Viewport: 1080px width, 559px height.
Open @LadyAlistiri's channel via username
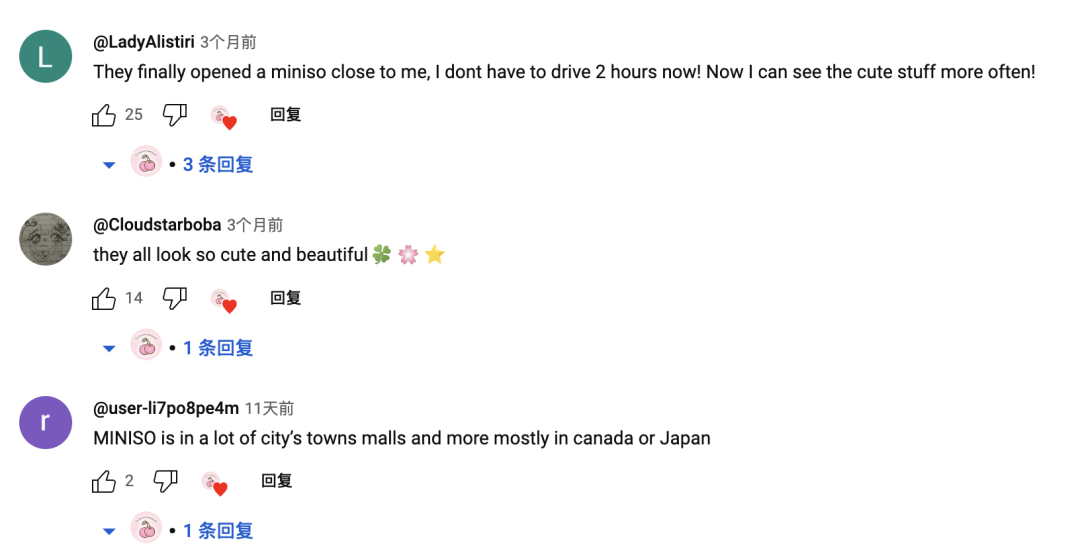coord(144,42)
